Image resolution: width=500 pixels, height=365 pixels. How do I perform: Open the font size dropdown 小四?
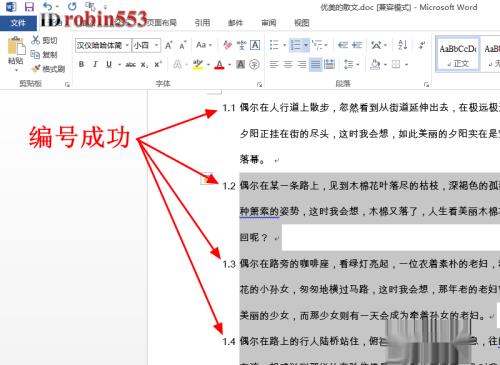pyautogui.click(x=146, y=45)
